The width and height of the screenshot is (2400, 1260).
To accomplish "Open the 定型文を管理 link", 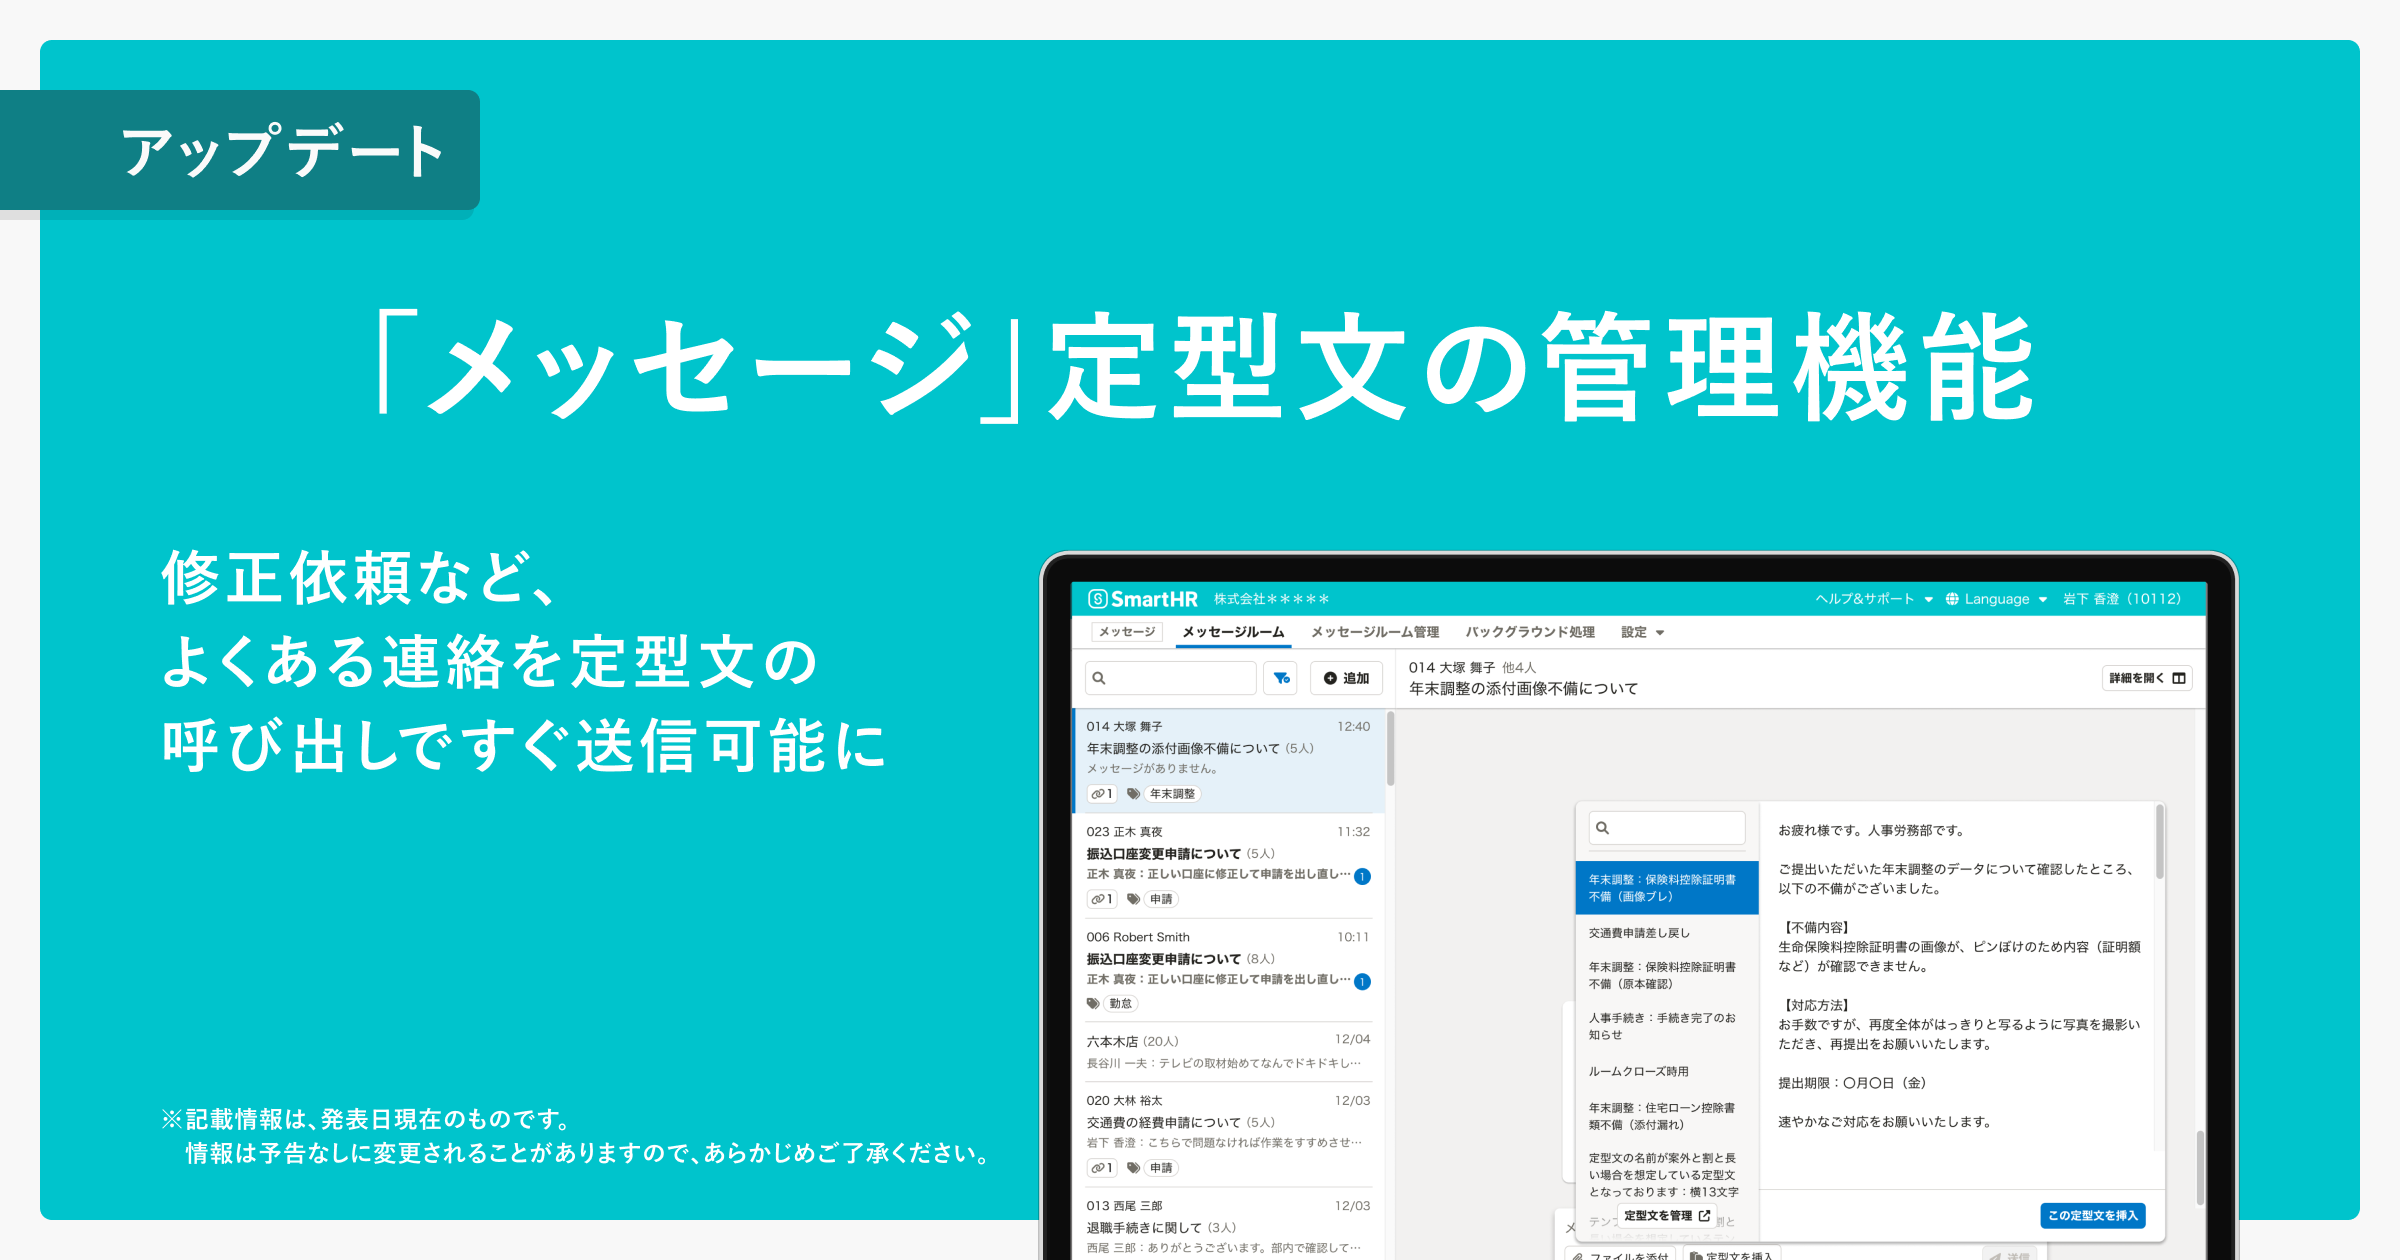I will point(1667,1216).
